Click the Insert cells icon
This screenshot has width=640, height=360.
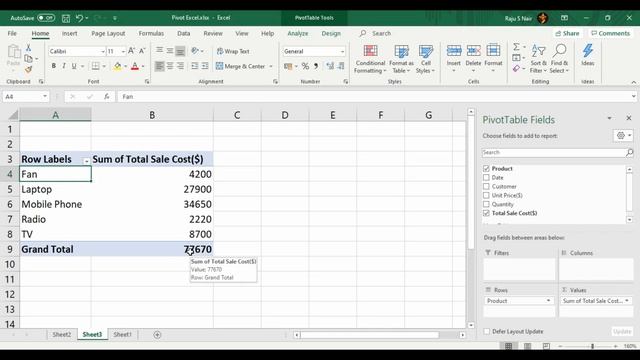coord(454,51)
